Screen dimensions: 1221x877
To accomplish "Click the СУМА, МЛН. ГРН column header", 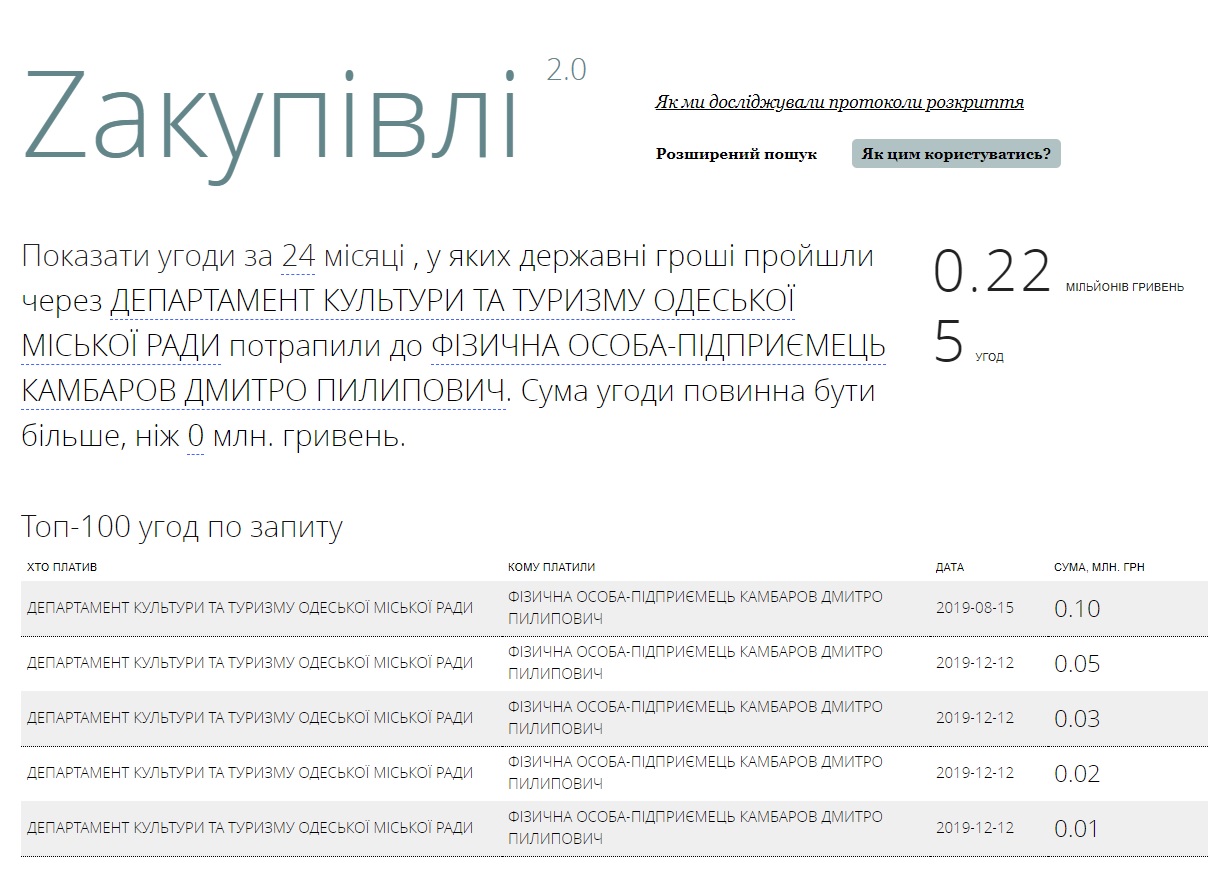I will (x=1099, y=567).
